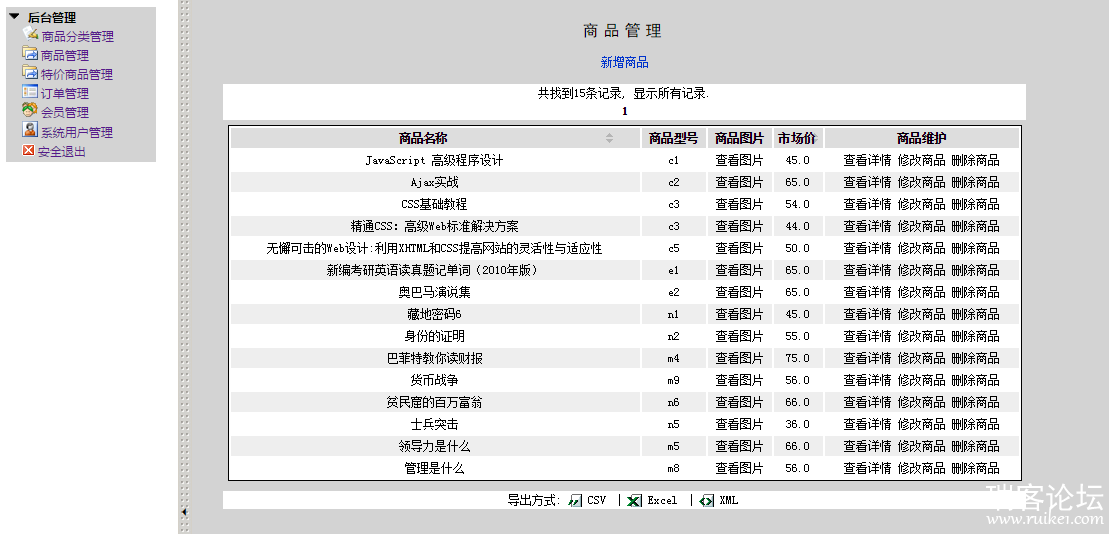Open 系统用户管理 in the sidebar

pos(77,132)
